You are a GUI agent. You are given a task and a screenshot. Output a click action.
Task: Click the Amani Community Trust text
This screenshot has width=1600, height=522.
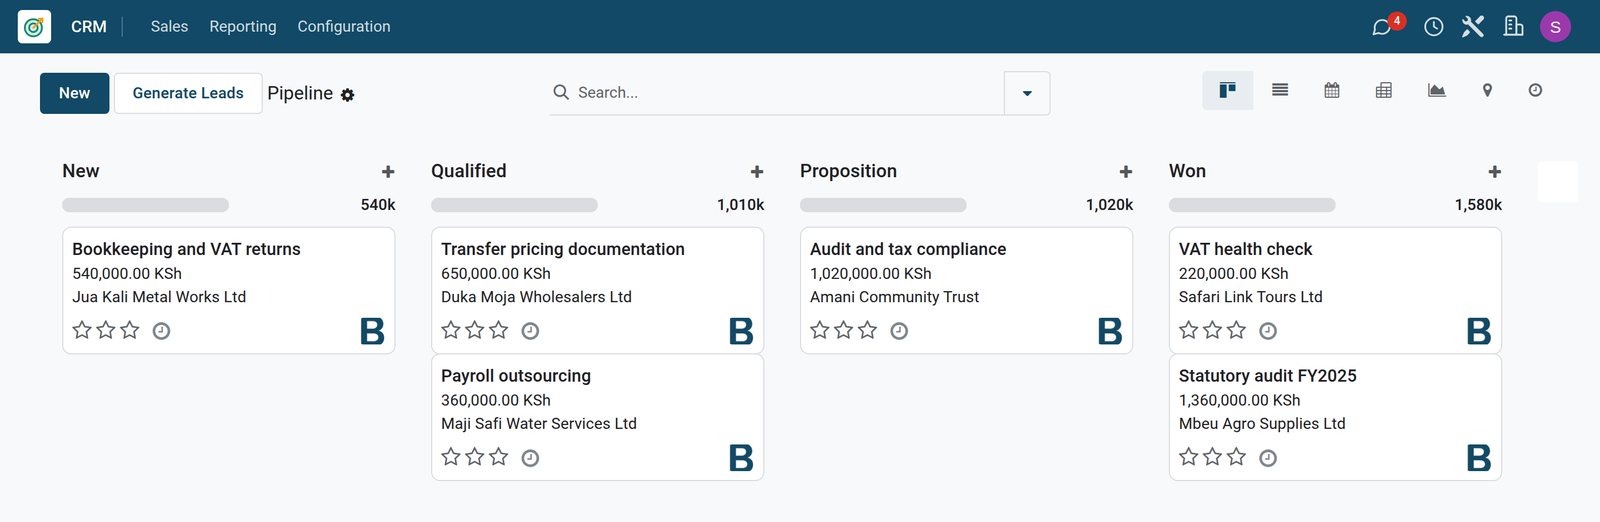point(895,297)
